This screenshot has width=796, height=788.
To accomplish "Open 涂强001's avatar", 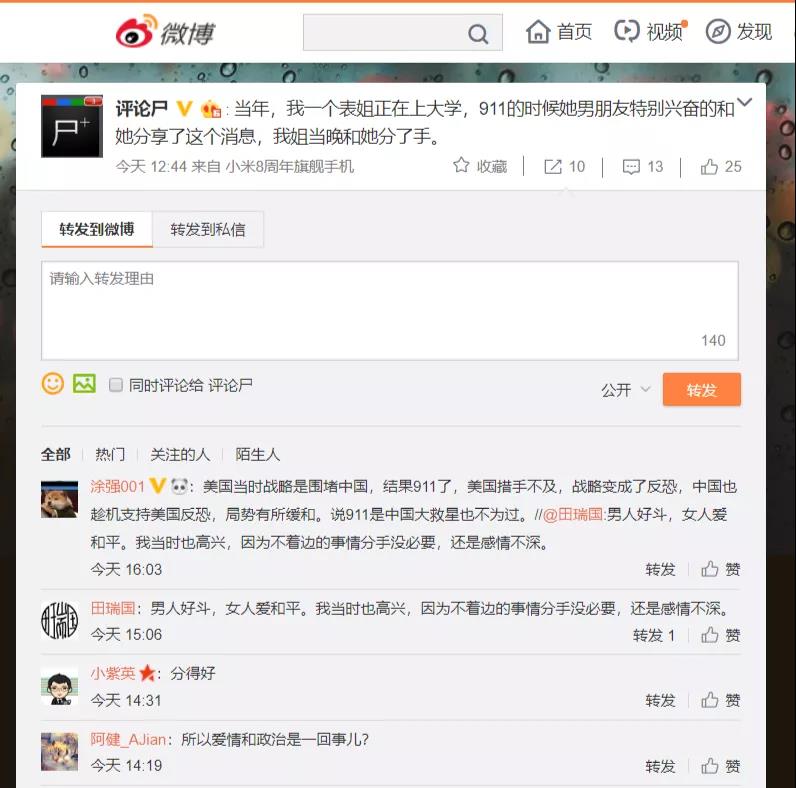I will [x=59, y=499].
